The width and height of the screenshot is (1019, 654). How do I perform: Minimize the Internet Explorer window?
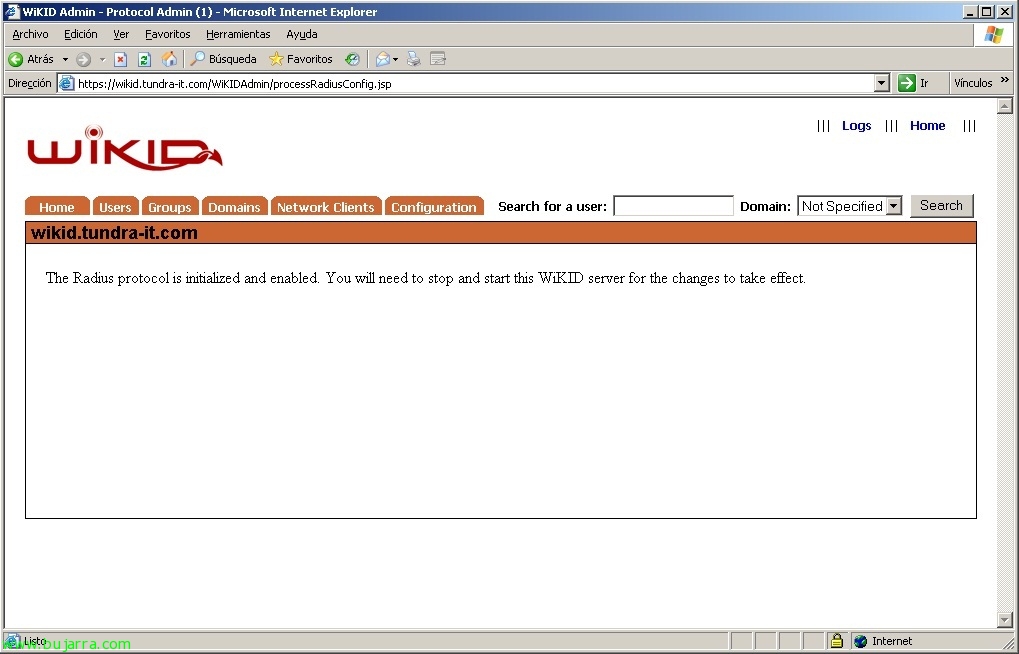[x=970, y=12]
